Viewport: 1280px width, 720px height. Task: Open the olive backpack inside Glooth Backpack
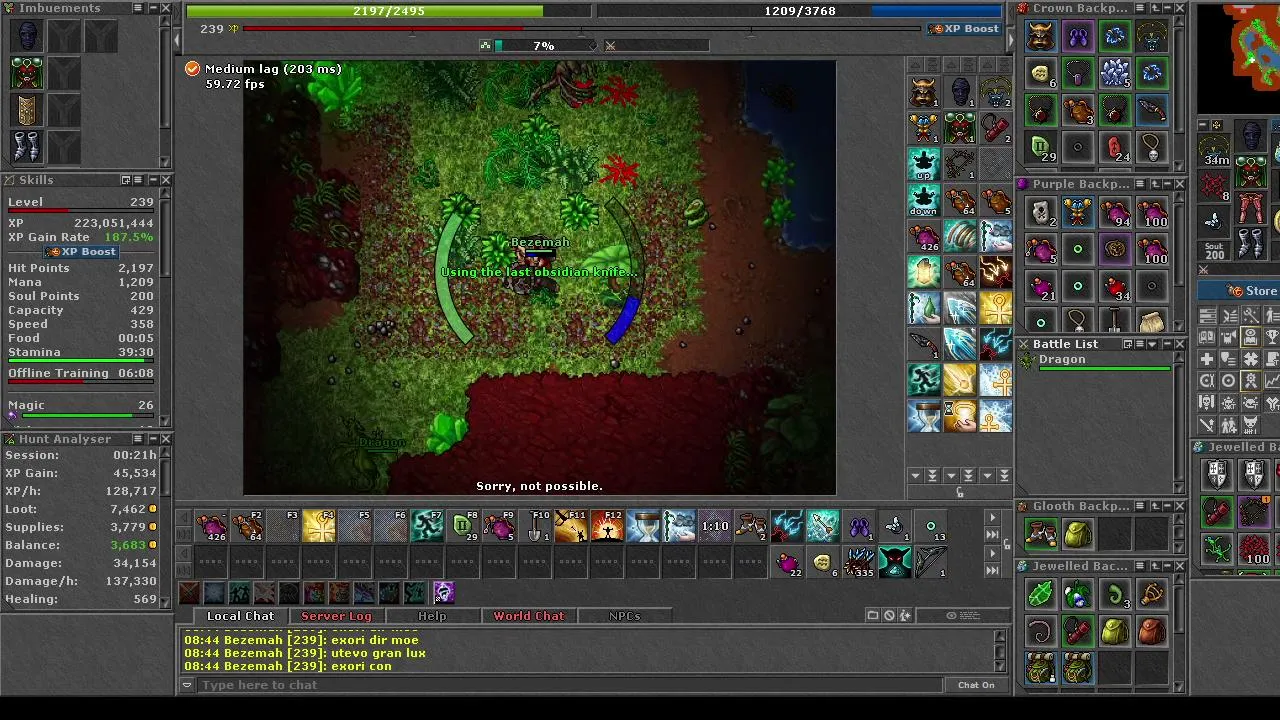pyautogui.click(x=1078, y=535)
